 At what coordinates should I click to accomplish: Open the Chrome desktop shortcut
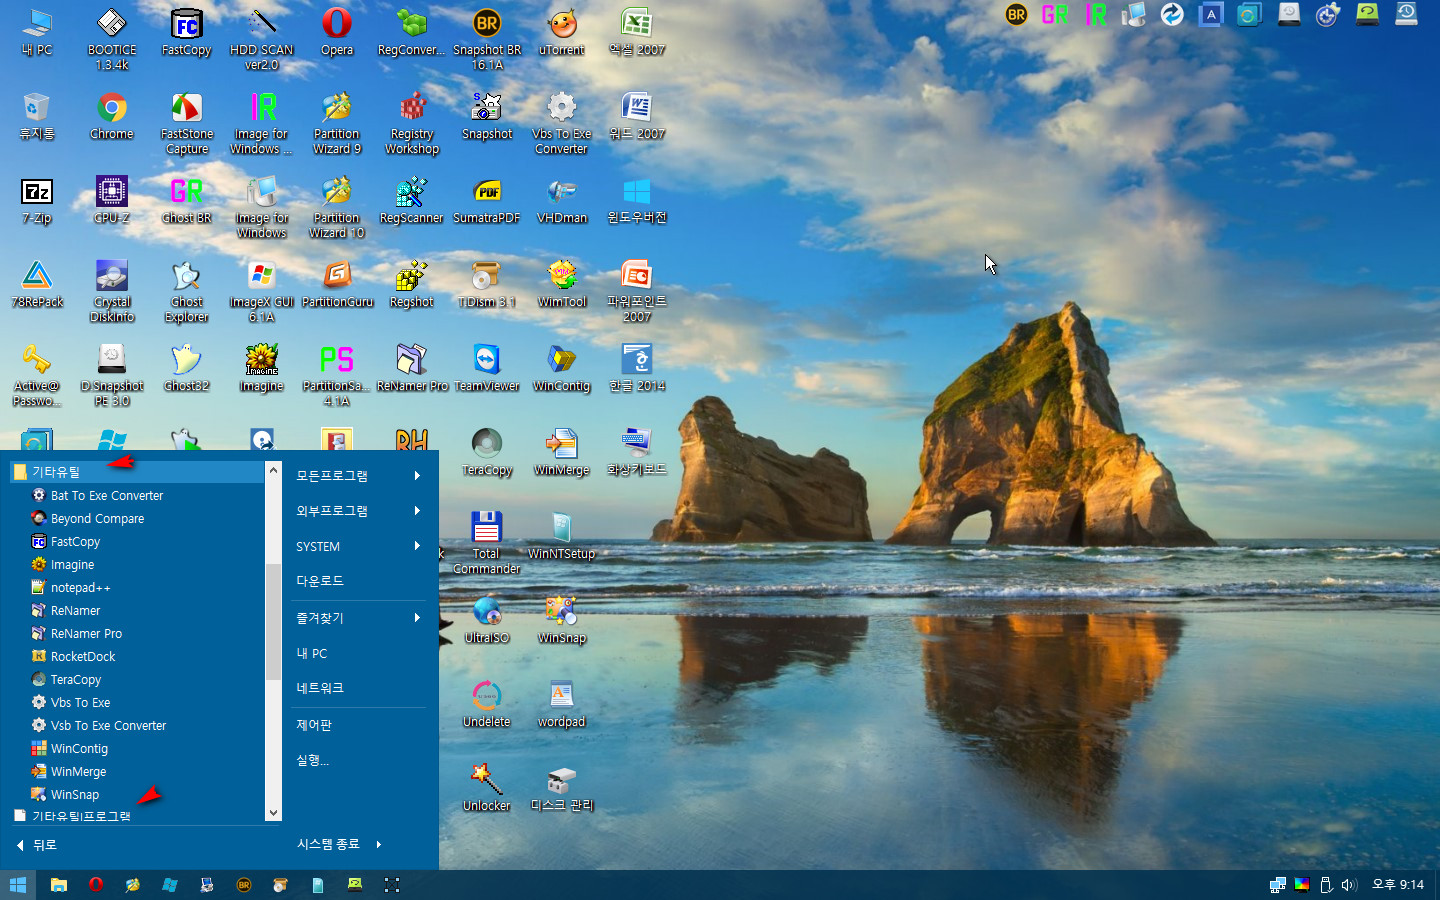111,116
